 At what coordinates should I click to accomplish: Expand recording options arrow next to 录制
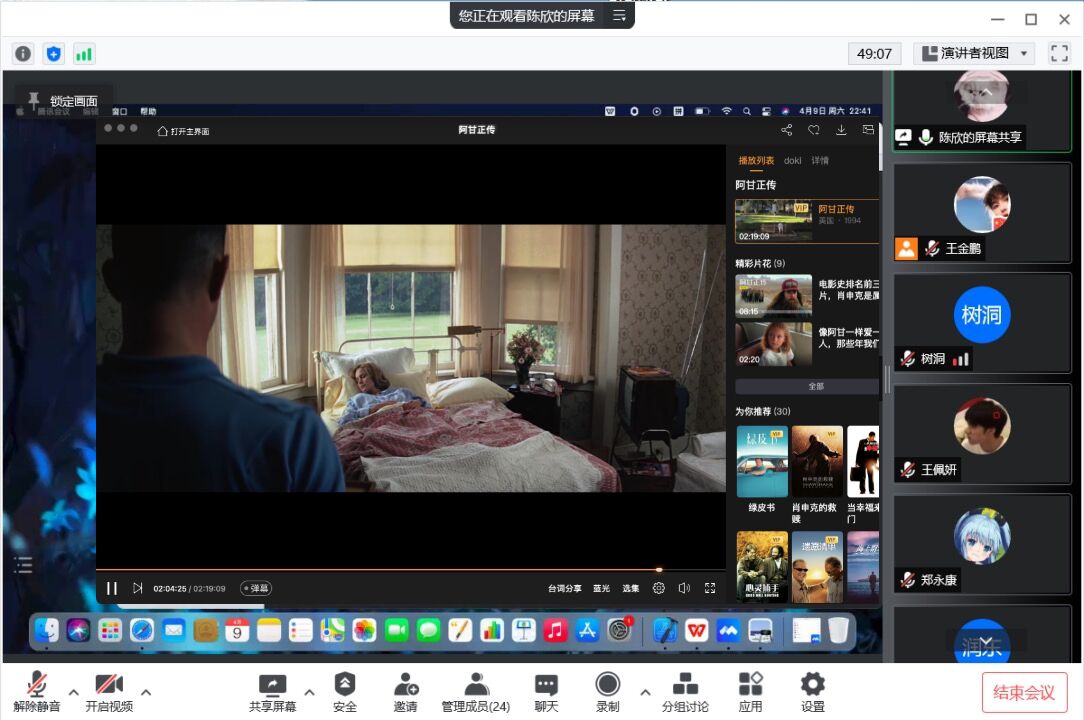tap(645, 692)
